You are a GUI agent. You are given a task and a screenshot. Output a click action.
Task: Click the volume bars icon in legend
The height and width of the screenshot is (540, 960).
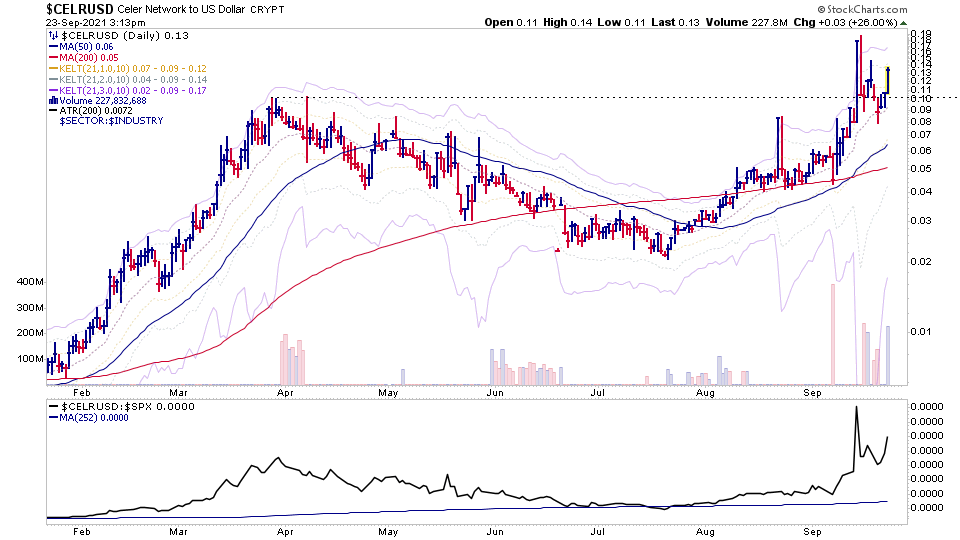53,100
